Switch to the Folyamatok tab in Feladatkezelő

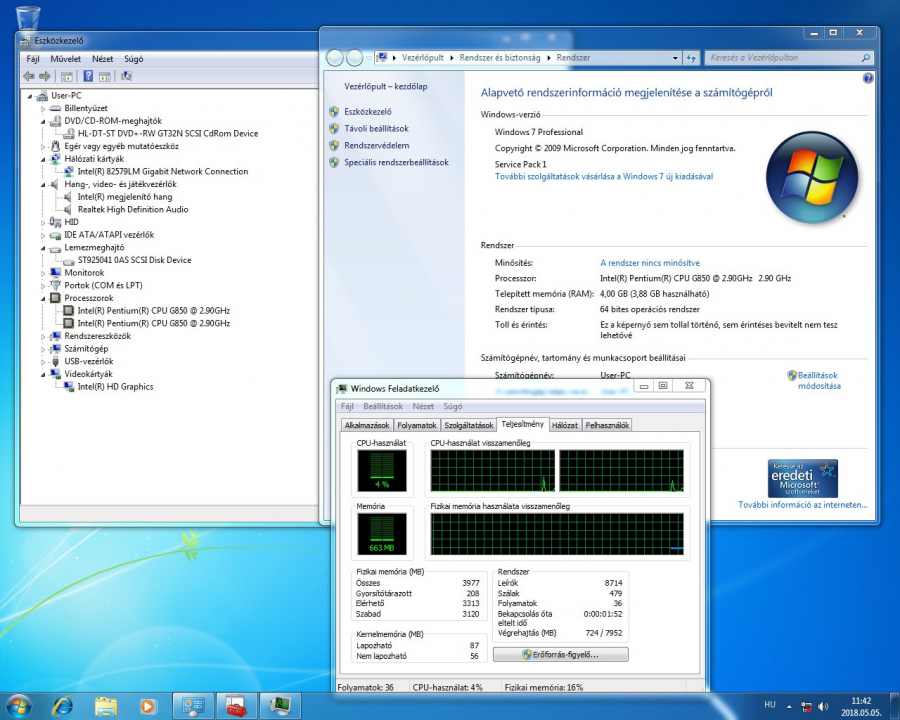417,425
